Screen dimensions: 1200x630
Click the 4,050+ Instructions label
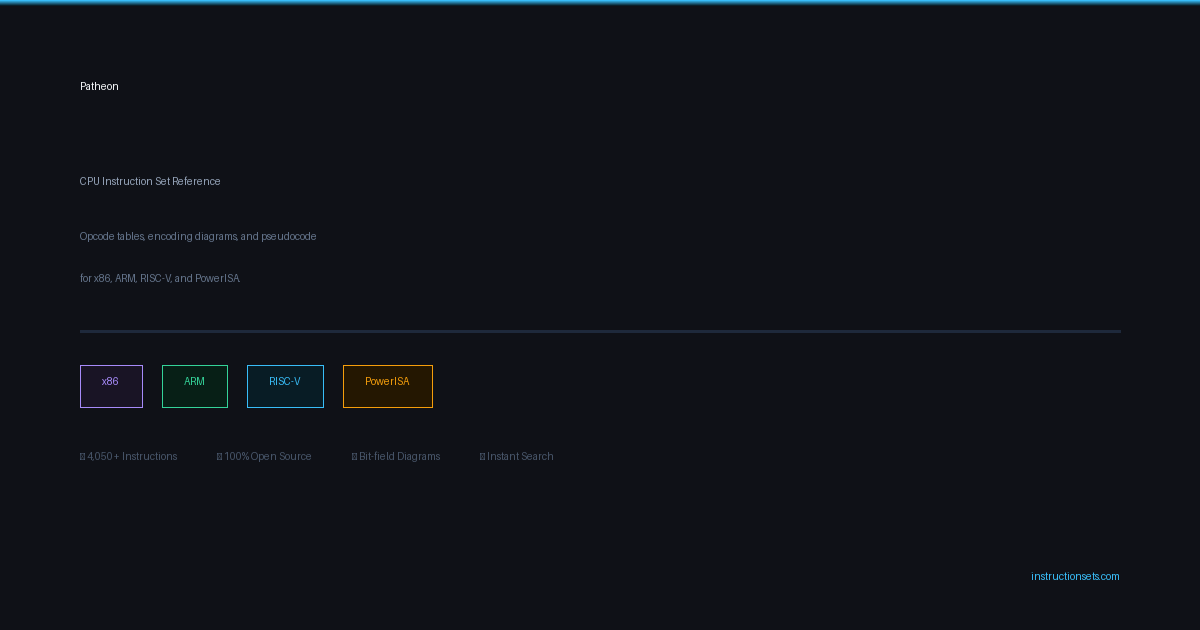[132, 457]
